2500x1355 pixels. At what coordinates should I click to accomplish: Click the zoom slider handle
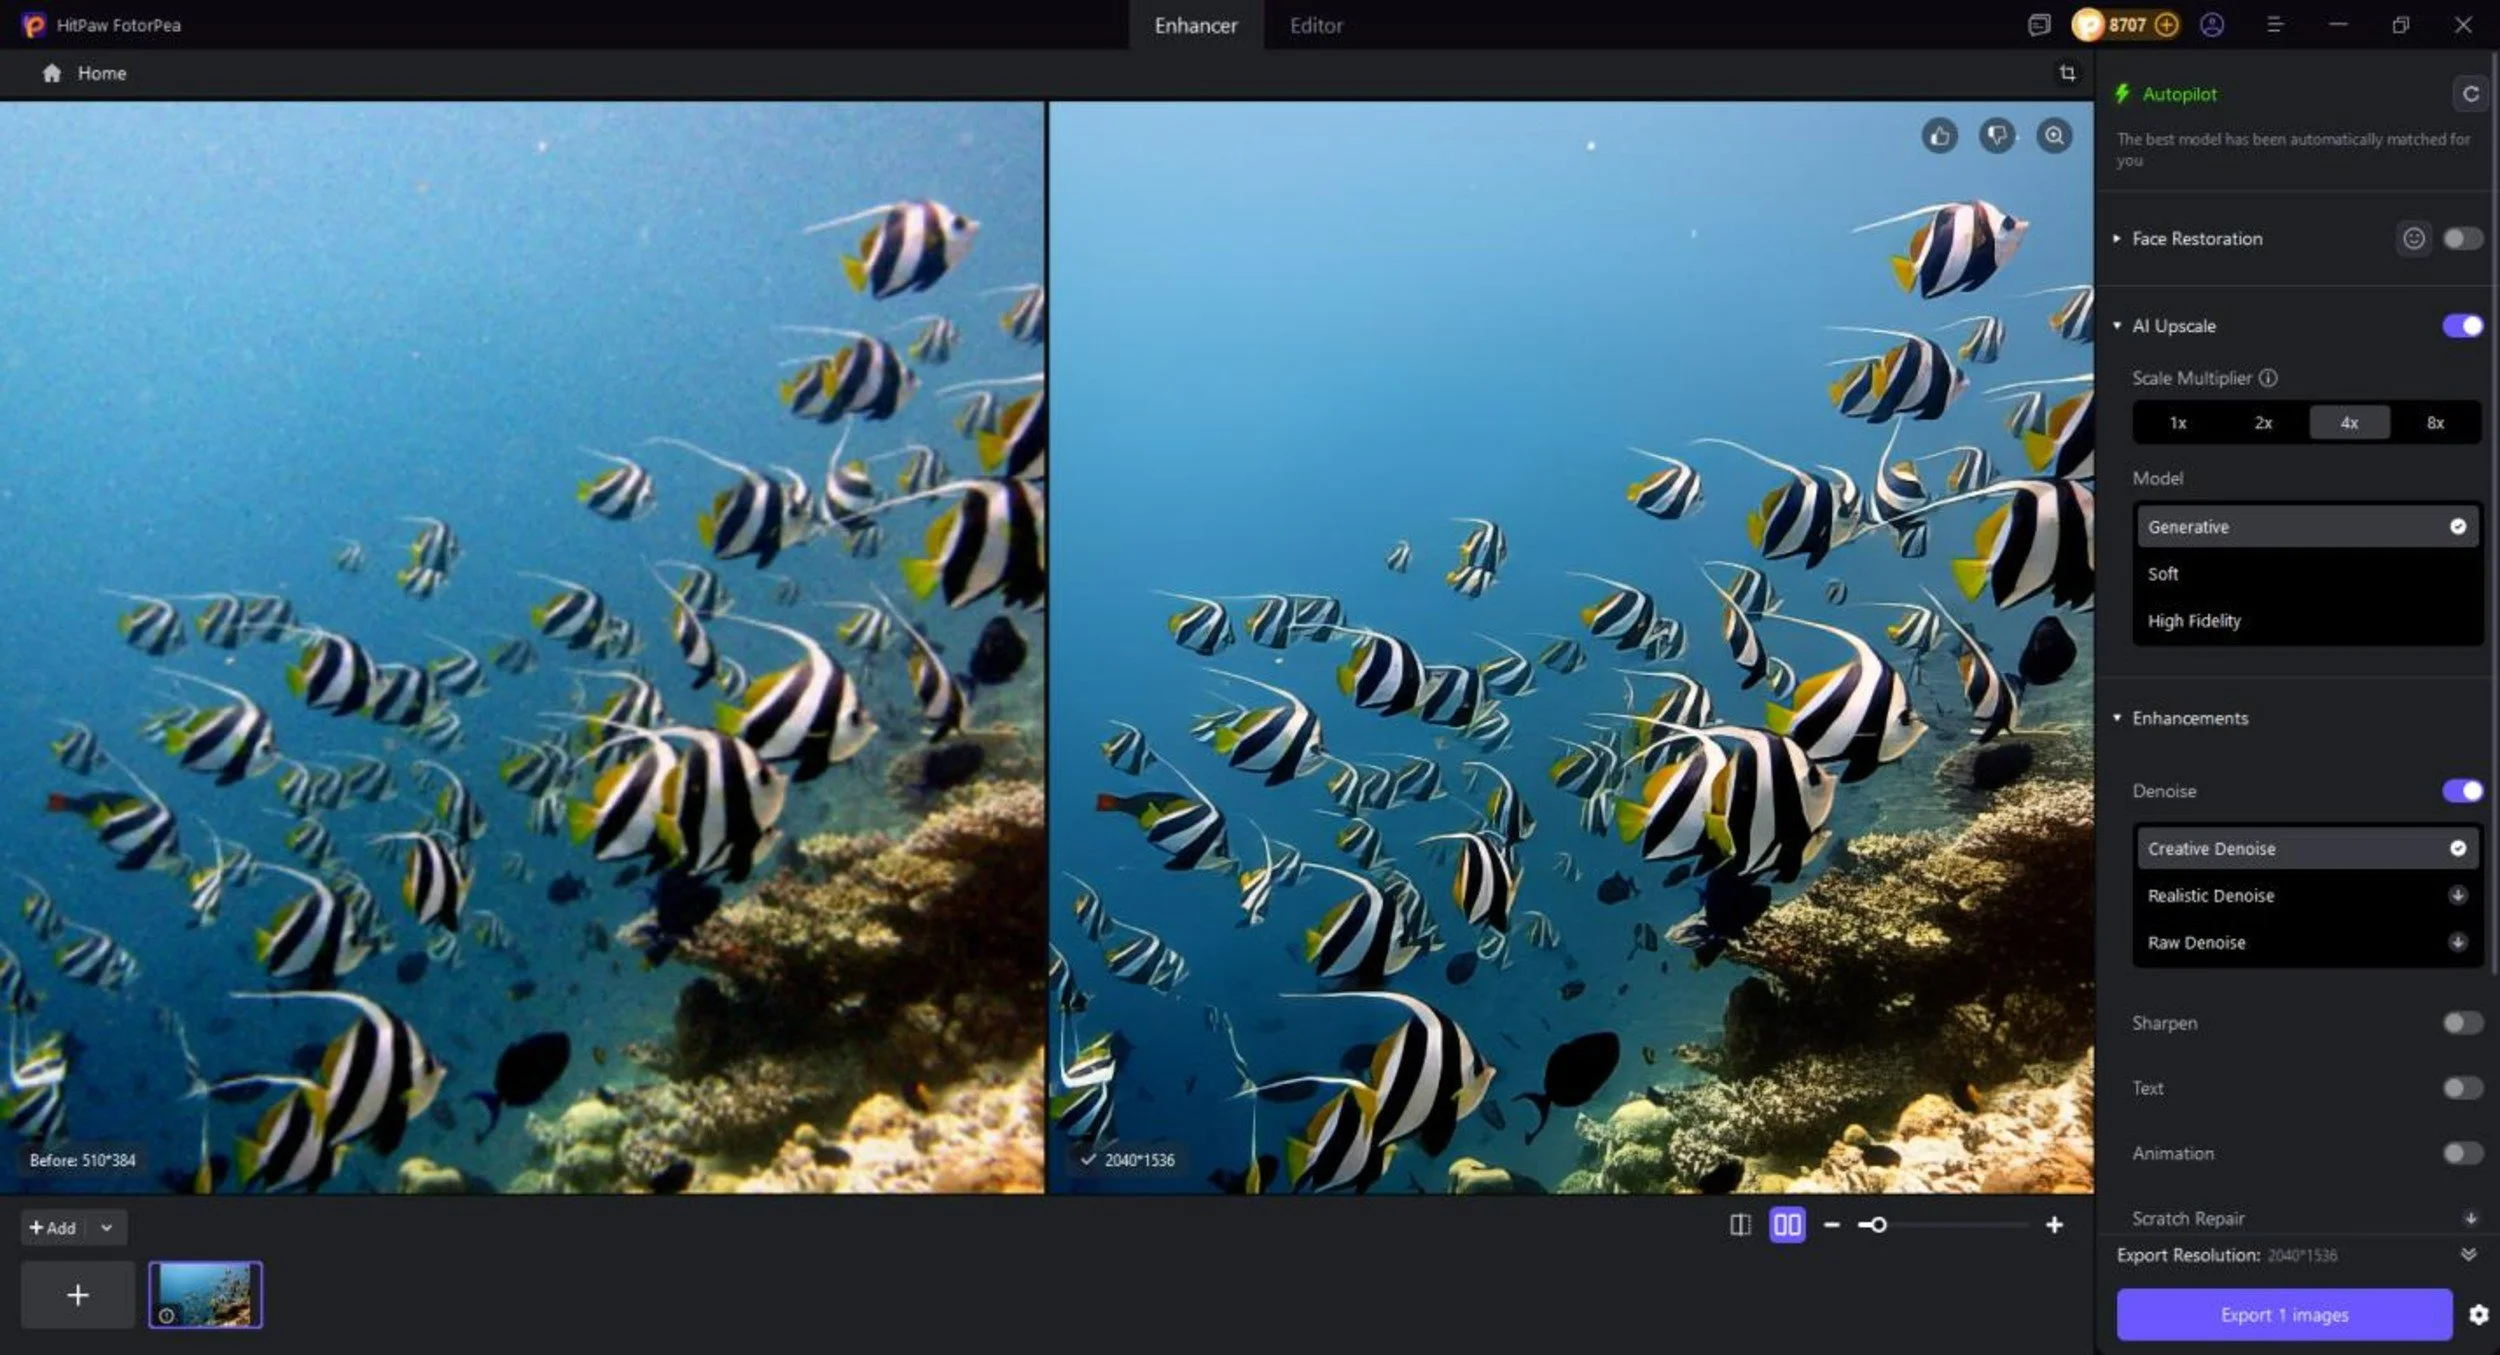click(1878, 1225)
